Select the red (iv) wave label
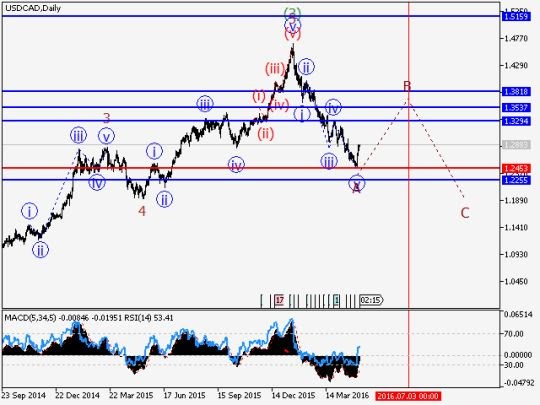 tap(279, 105)
